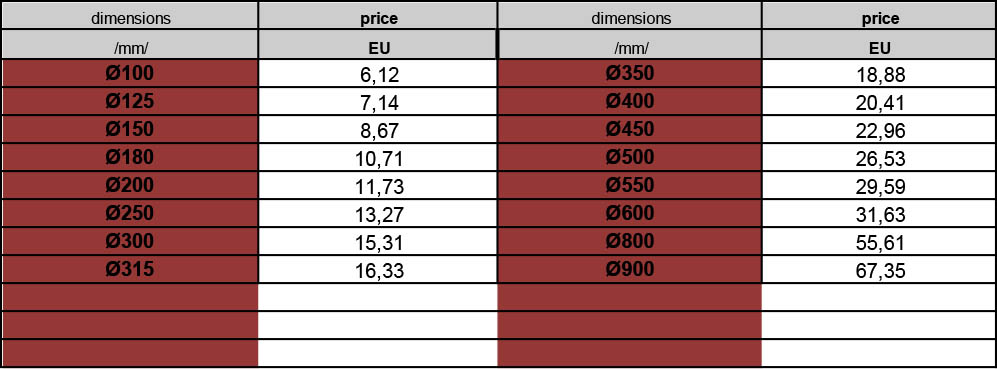Select the Ø125 dimension cell
The height and width of the screenshot is (369, 997).
[x=130, y=101]
